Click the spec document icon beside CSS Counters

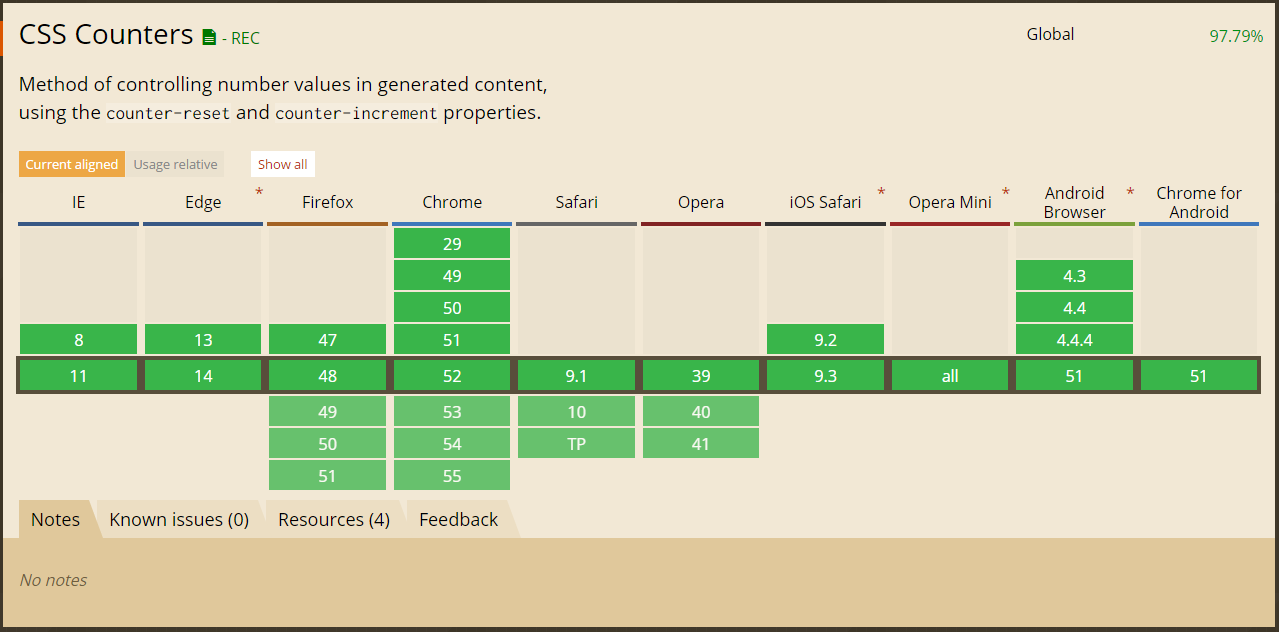pyautogui.click(x=209, y=38)
